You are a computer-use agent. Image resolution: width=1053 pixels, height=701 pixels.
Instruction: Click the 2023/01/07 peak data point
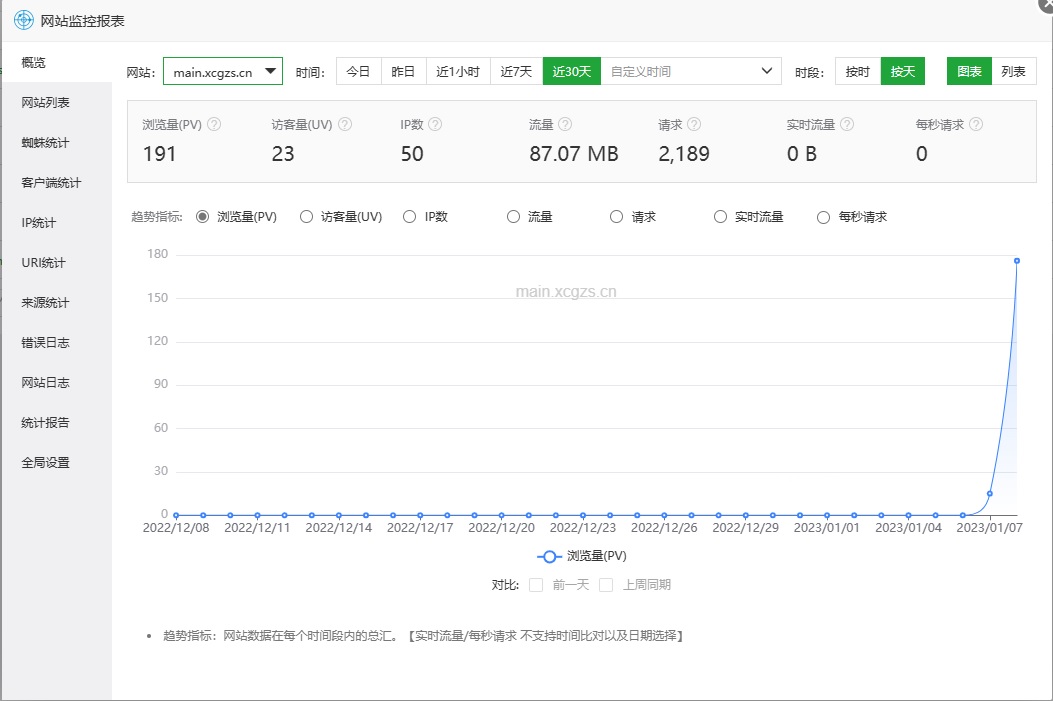click(1017, 261)
